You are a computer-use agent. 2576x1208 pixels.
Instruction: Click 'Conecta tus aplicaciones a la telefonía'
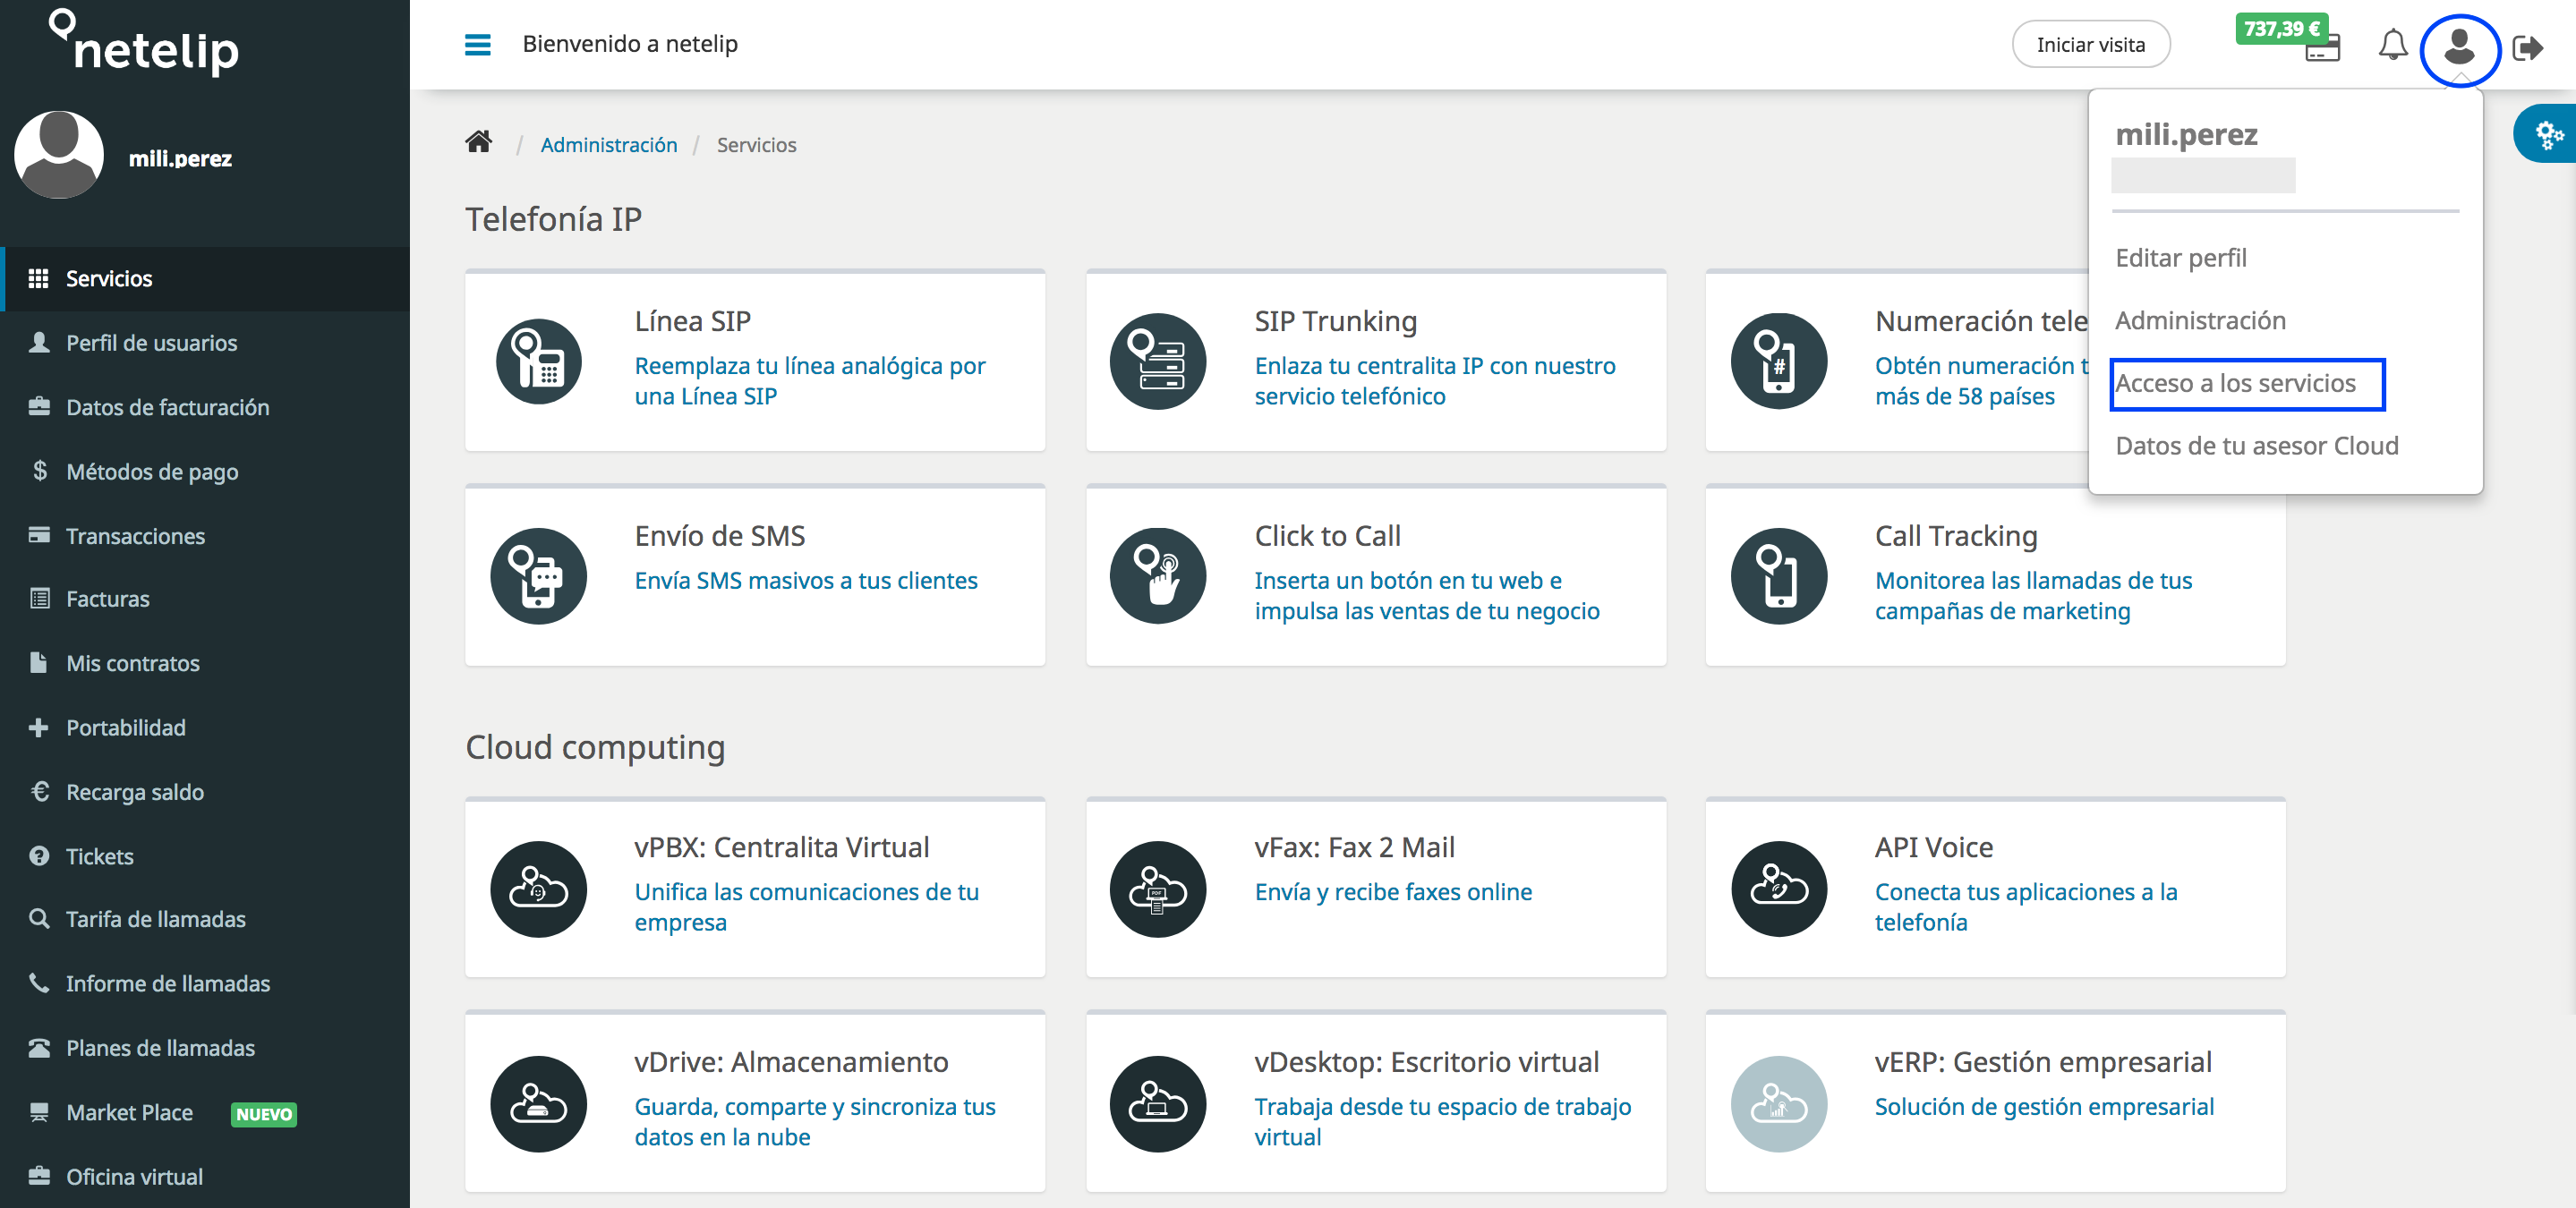coord(2026,907)
